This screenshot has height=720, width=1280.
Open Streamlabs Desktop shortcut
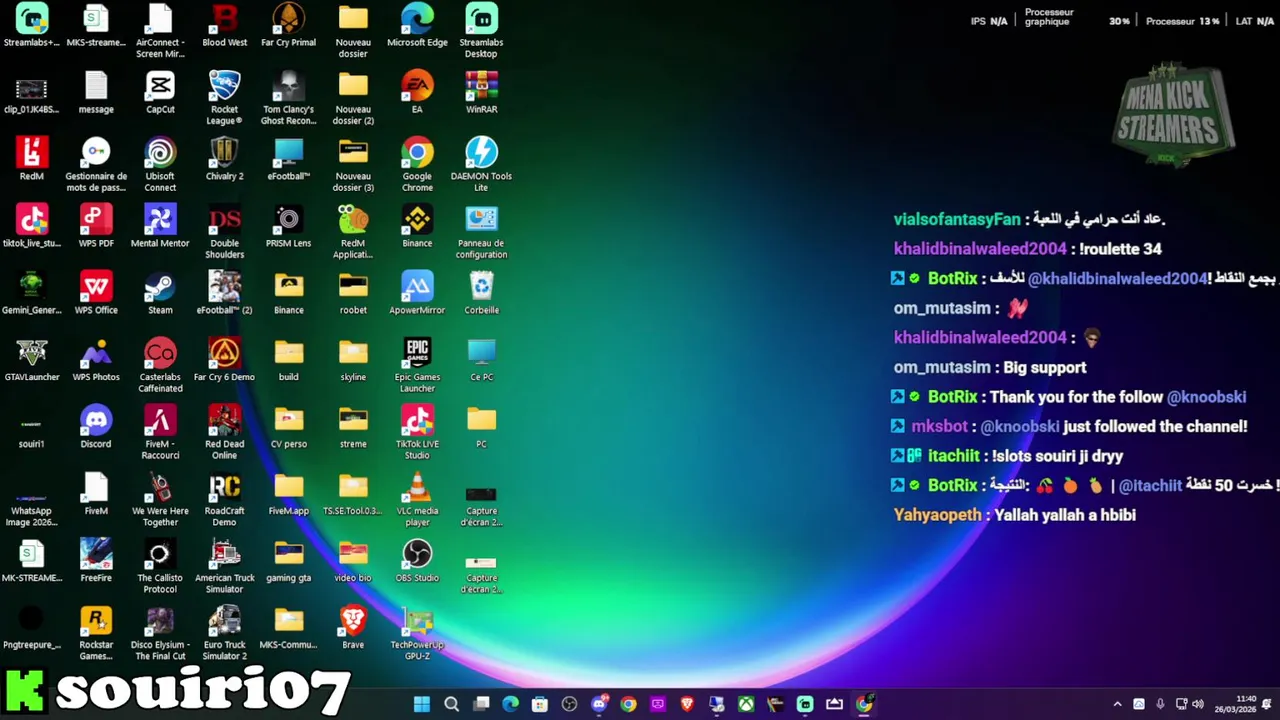coord(481,31)
